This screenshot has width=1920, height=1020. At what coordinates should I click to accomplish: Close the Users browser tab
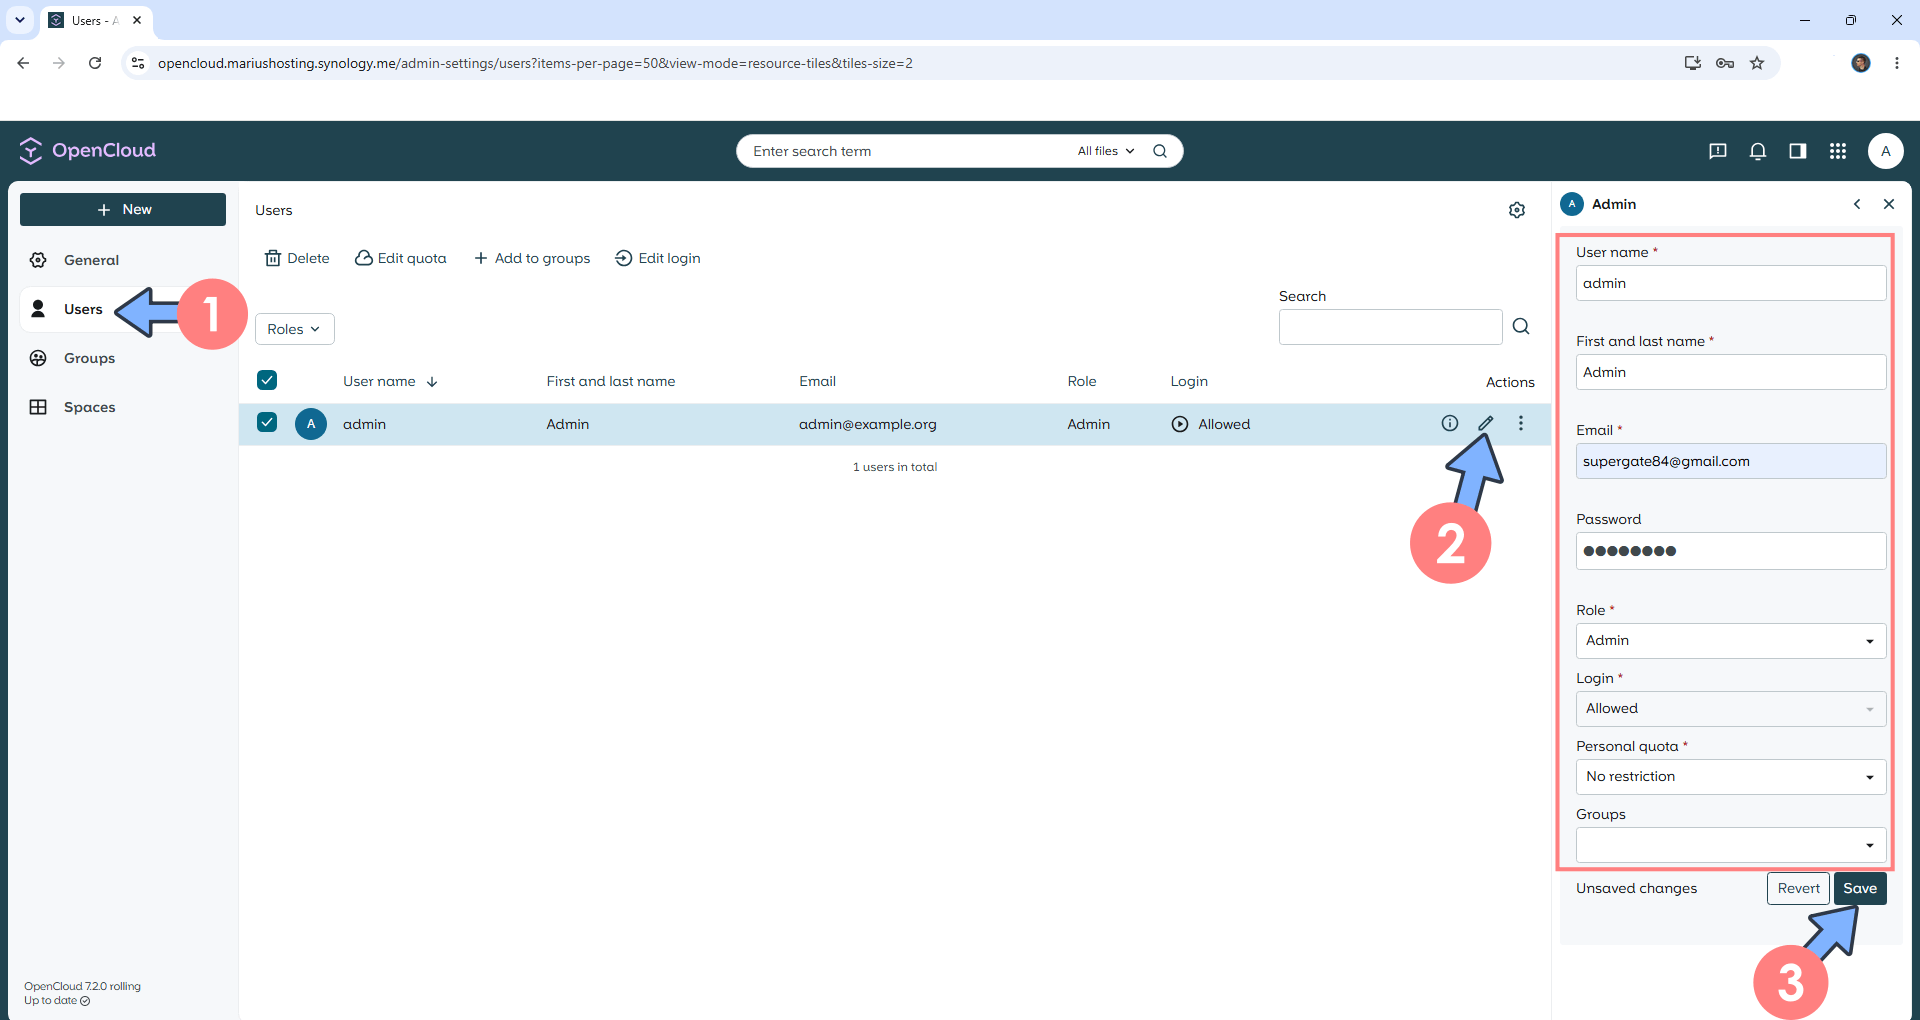[137, 20]
